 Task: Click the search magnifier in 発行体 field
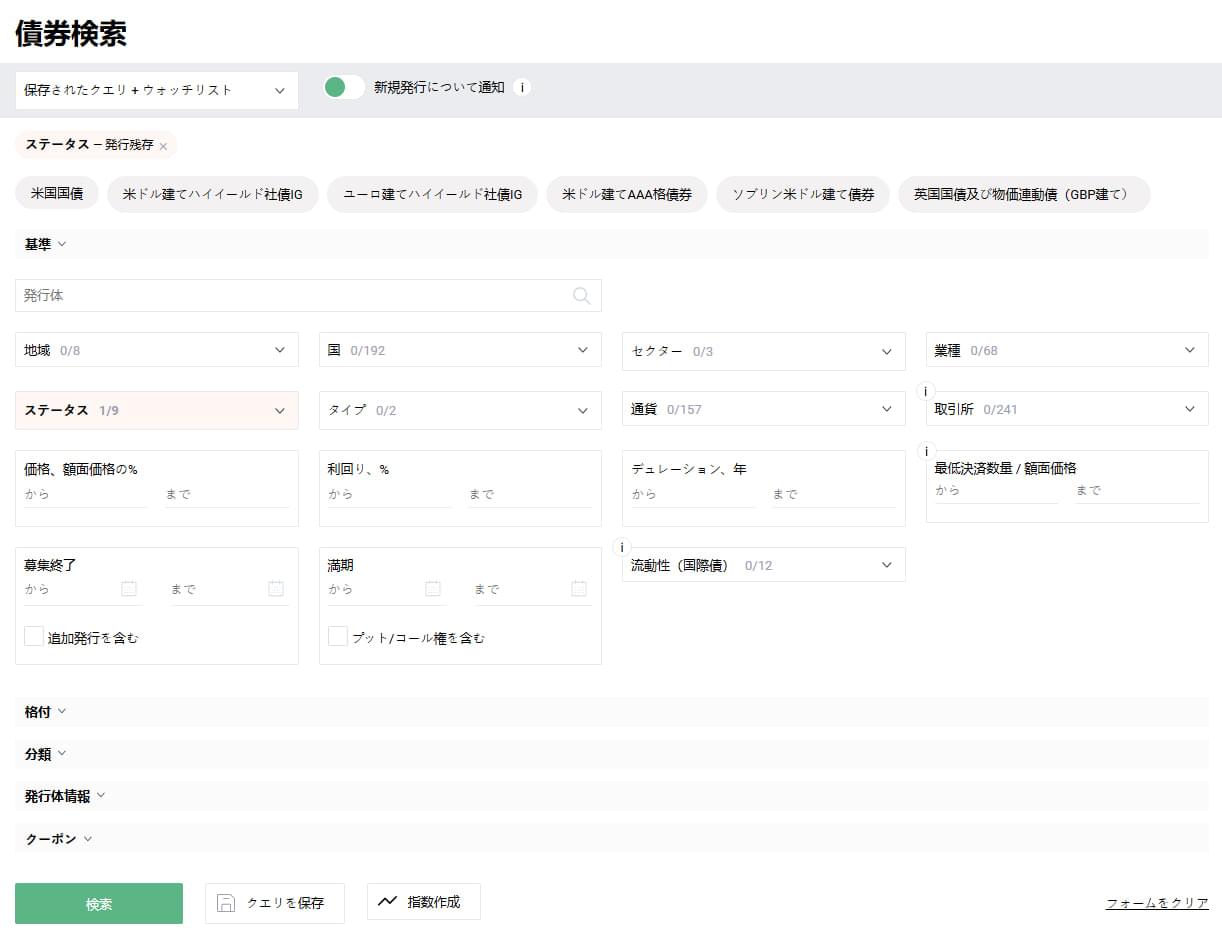[x=581, y=295]
